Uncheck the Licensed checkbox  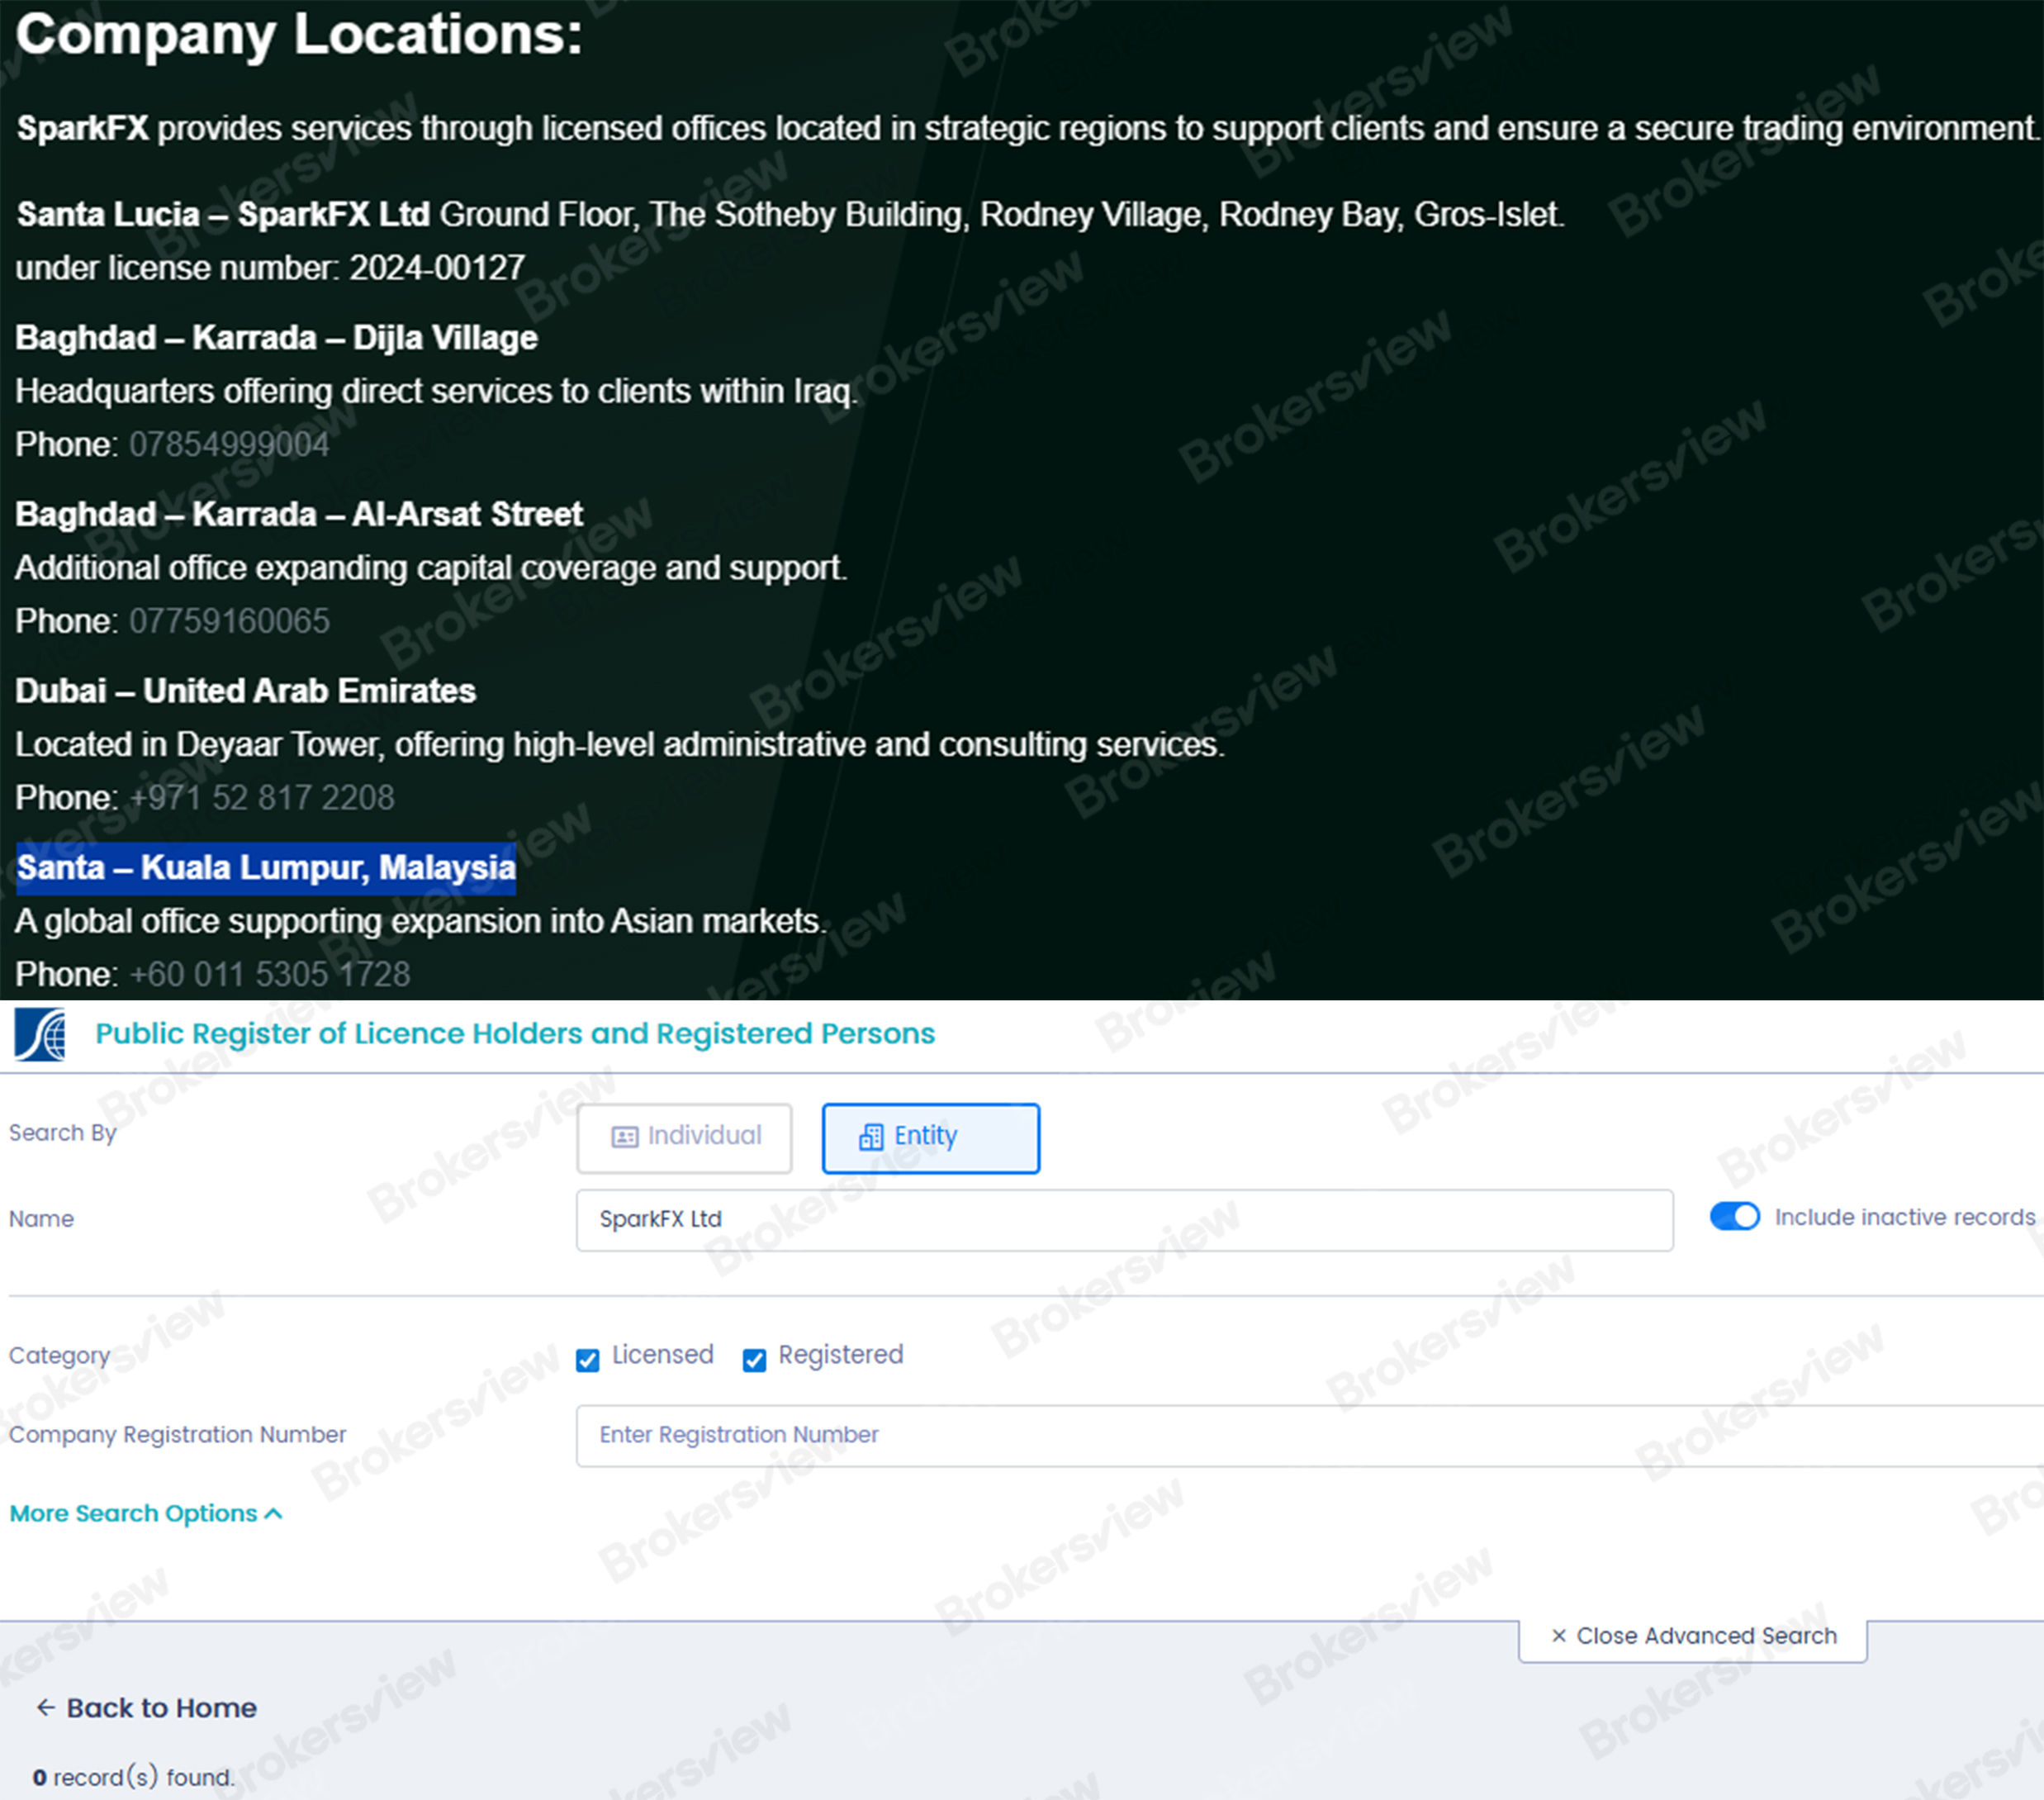coord(588,1360)
